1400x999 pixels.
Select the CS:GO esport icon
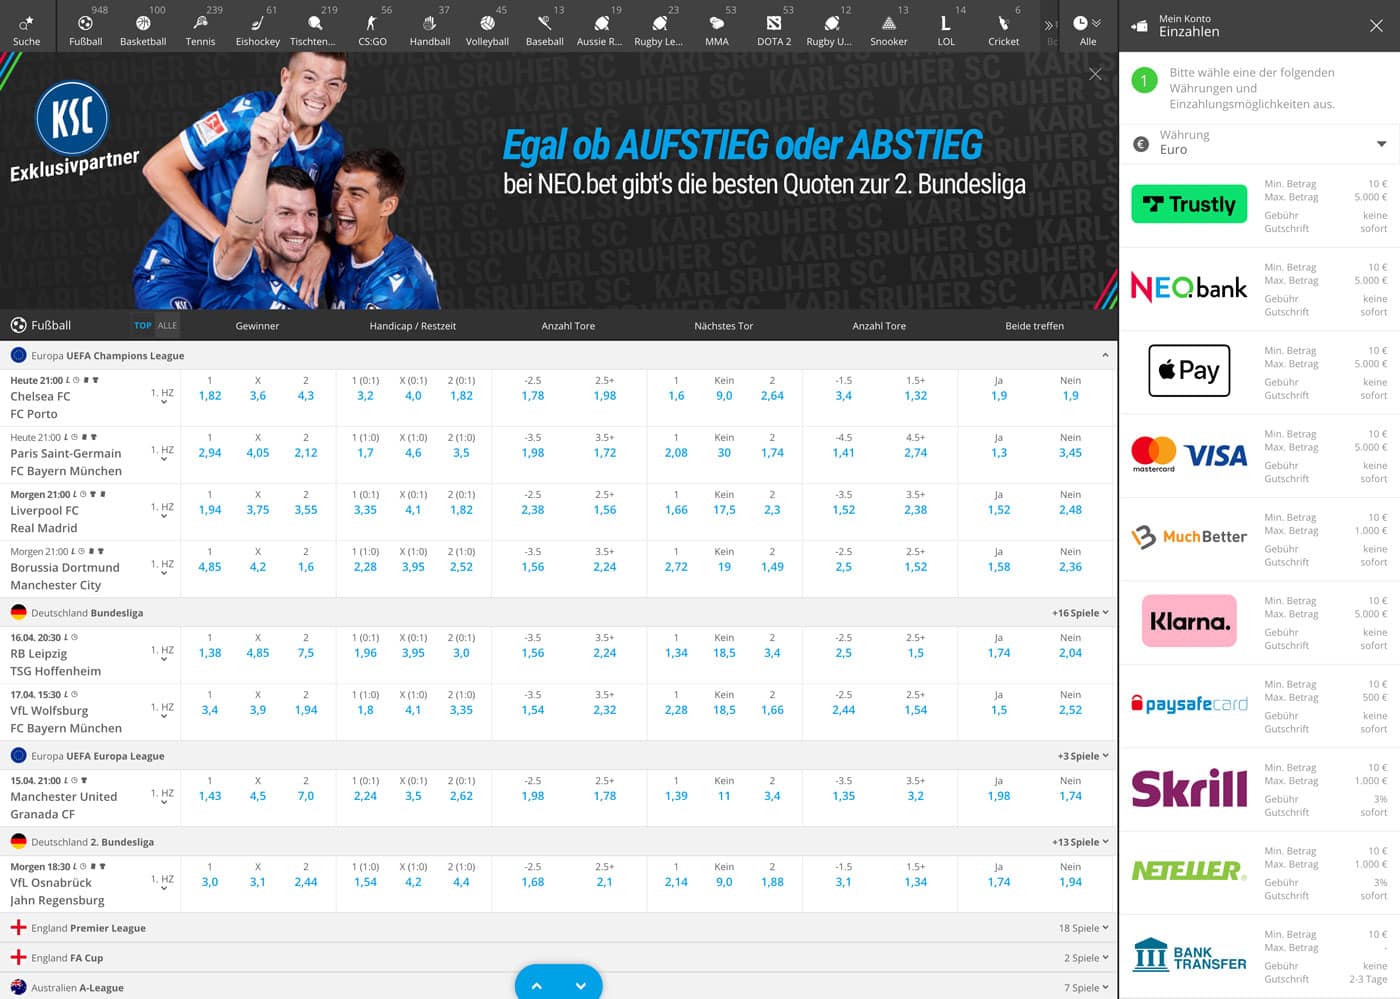[x=372, y=24]
